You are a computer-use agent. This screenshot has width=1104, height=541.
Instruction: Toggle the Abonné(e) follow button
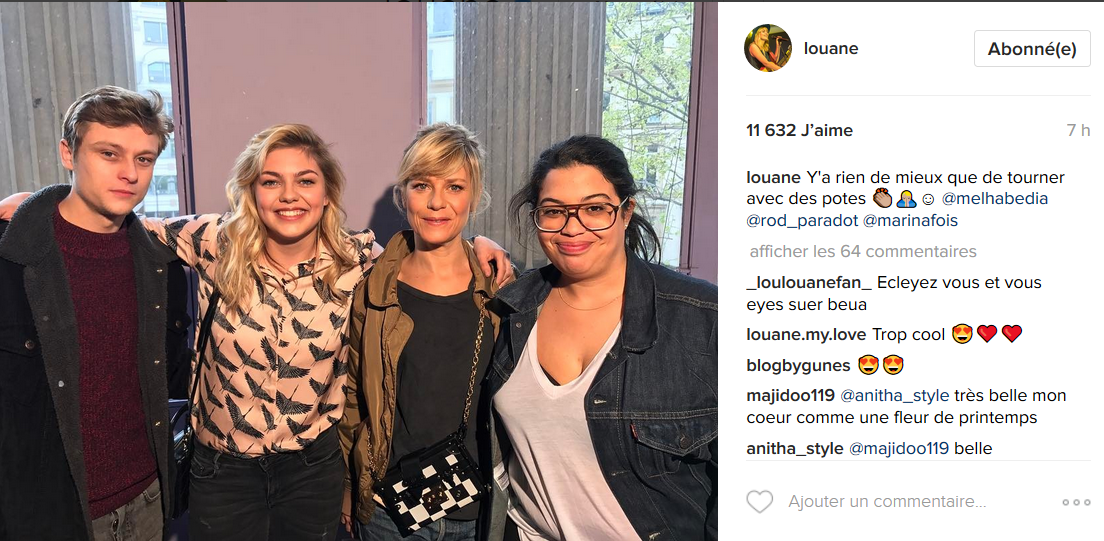click(x=1032, y=49)
